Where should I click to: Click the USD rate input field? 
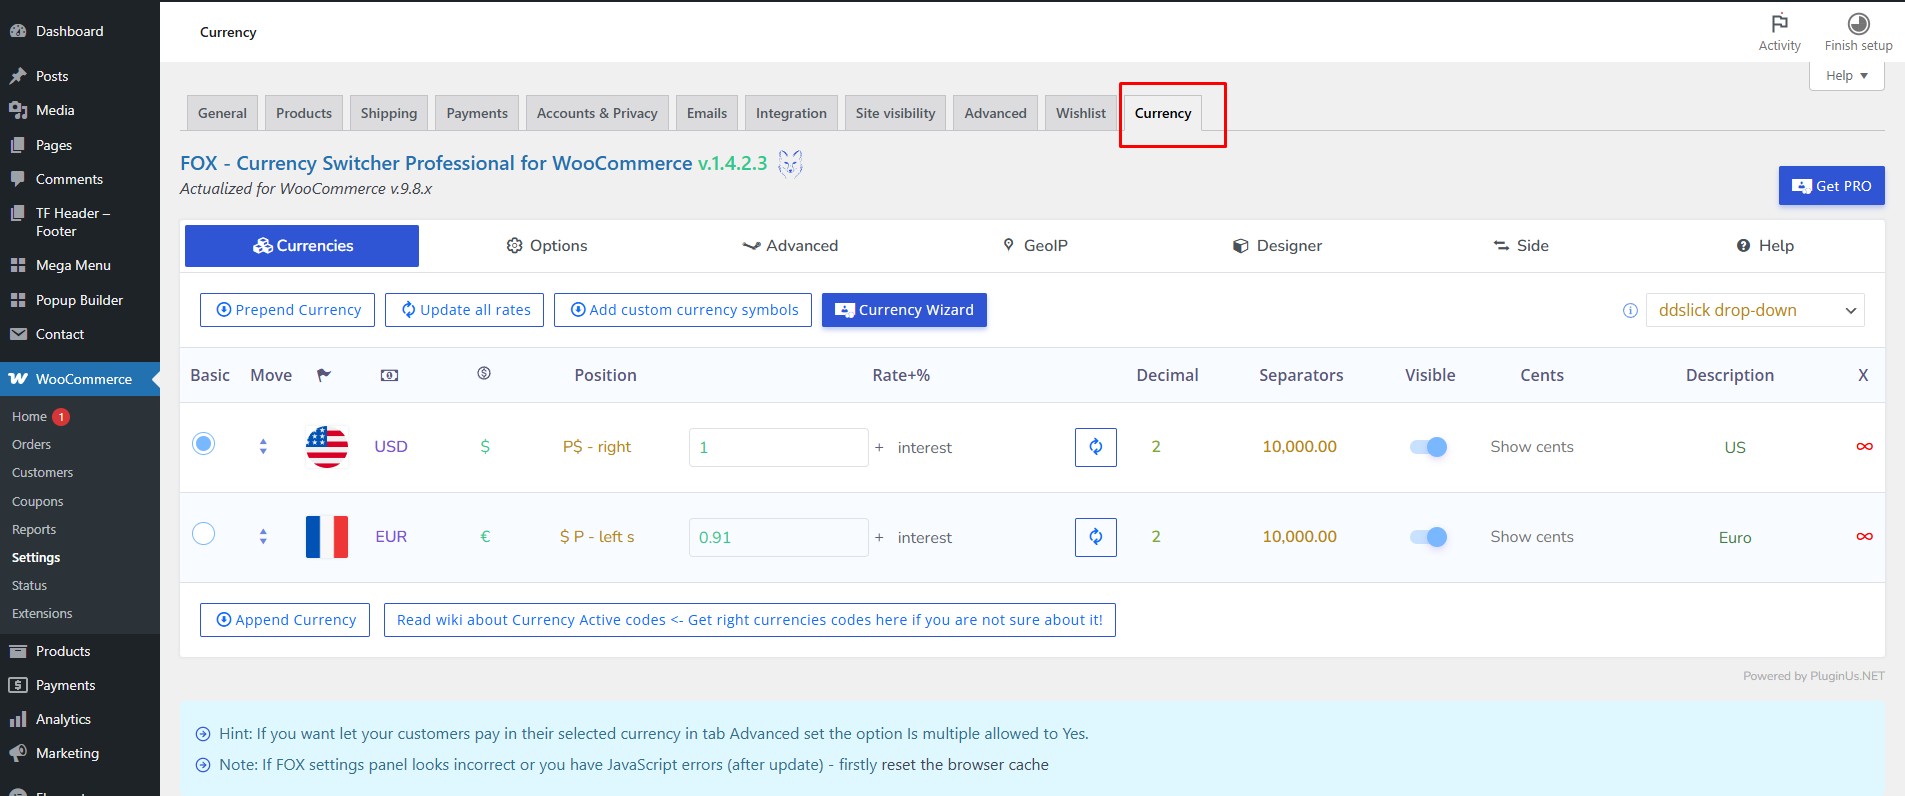(778, 447)
